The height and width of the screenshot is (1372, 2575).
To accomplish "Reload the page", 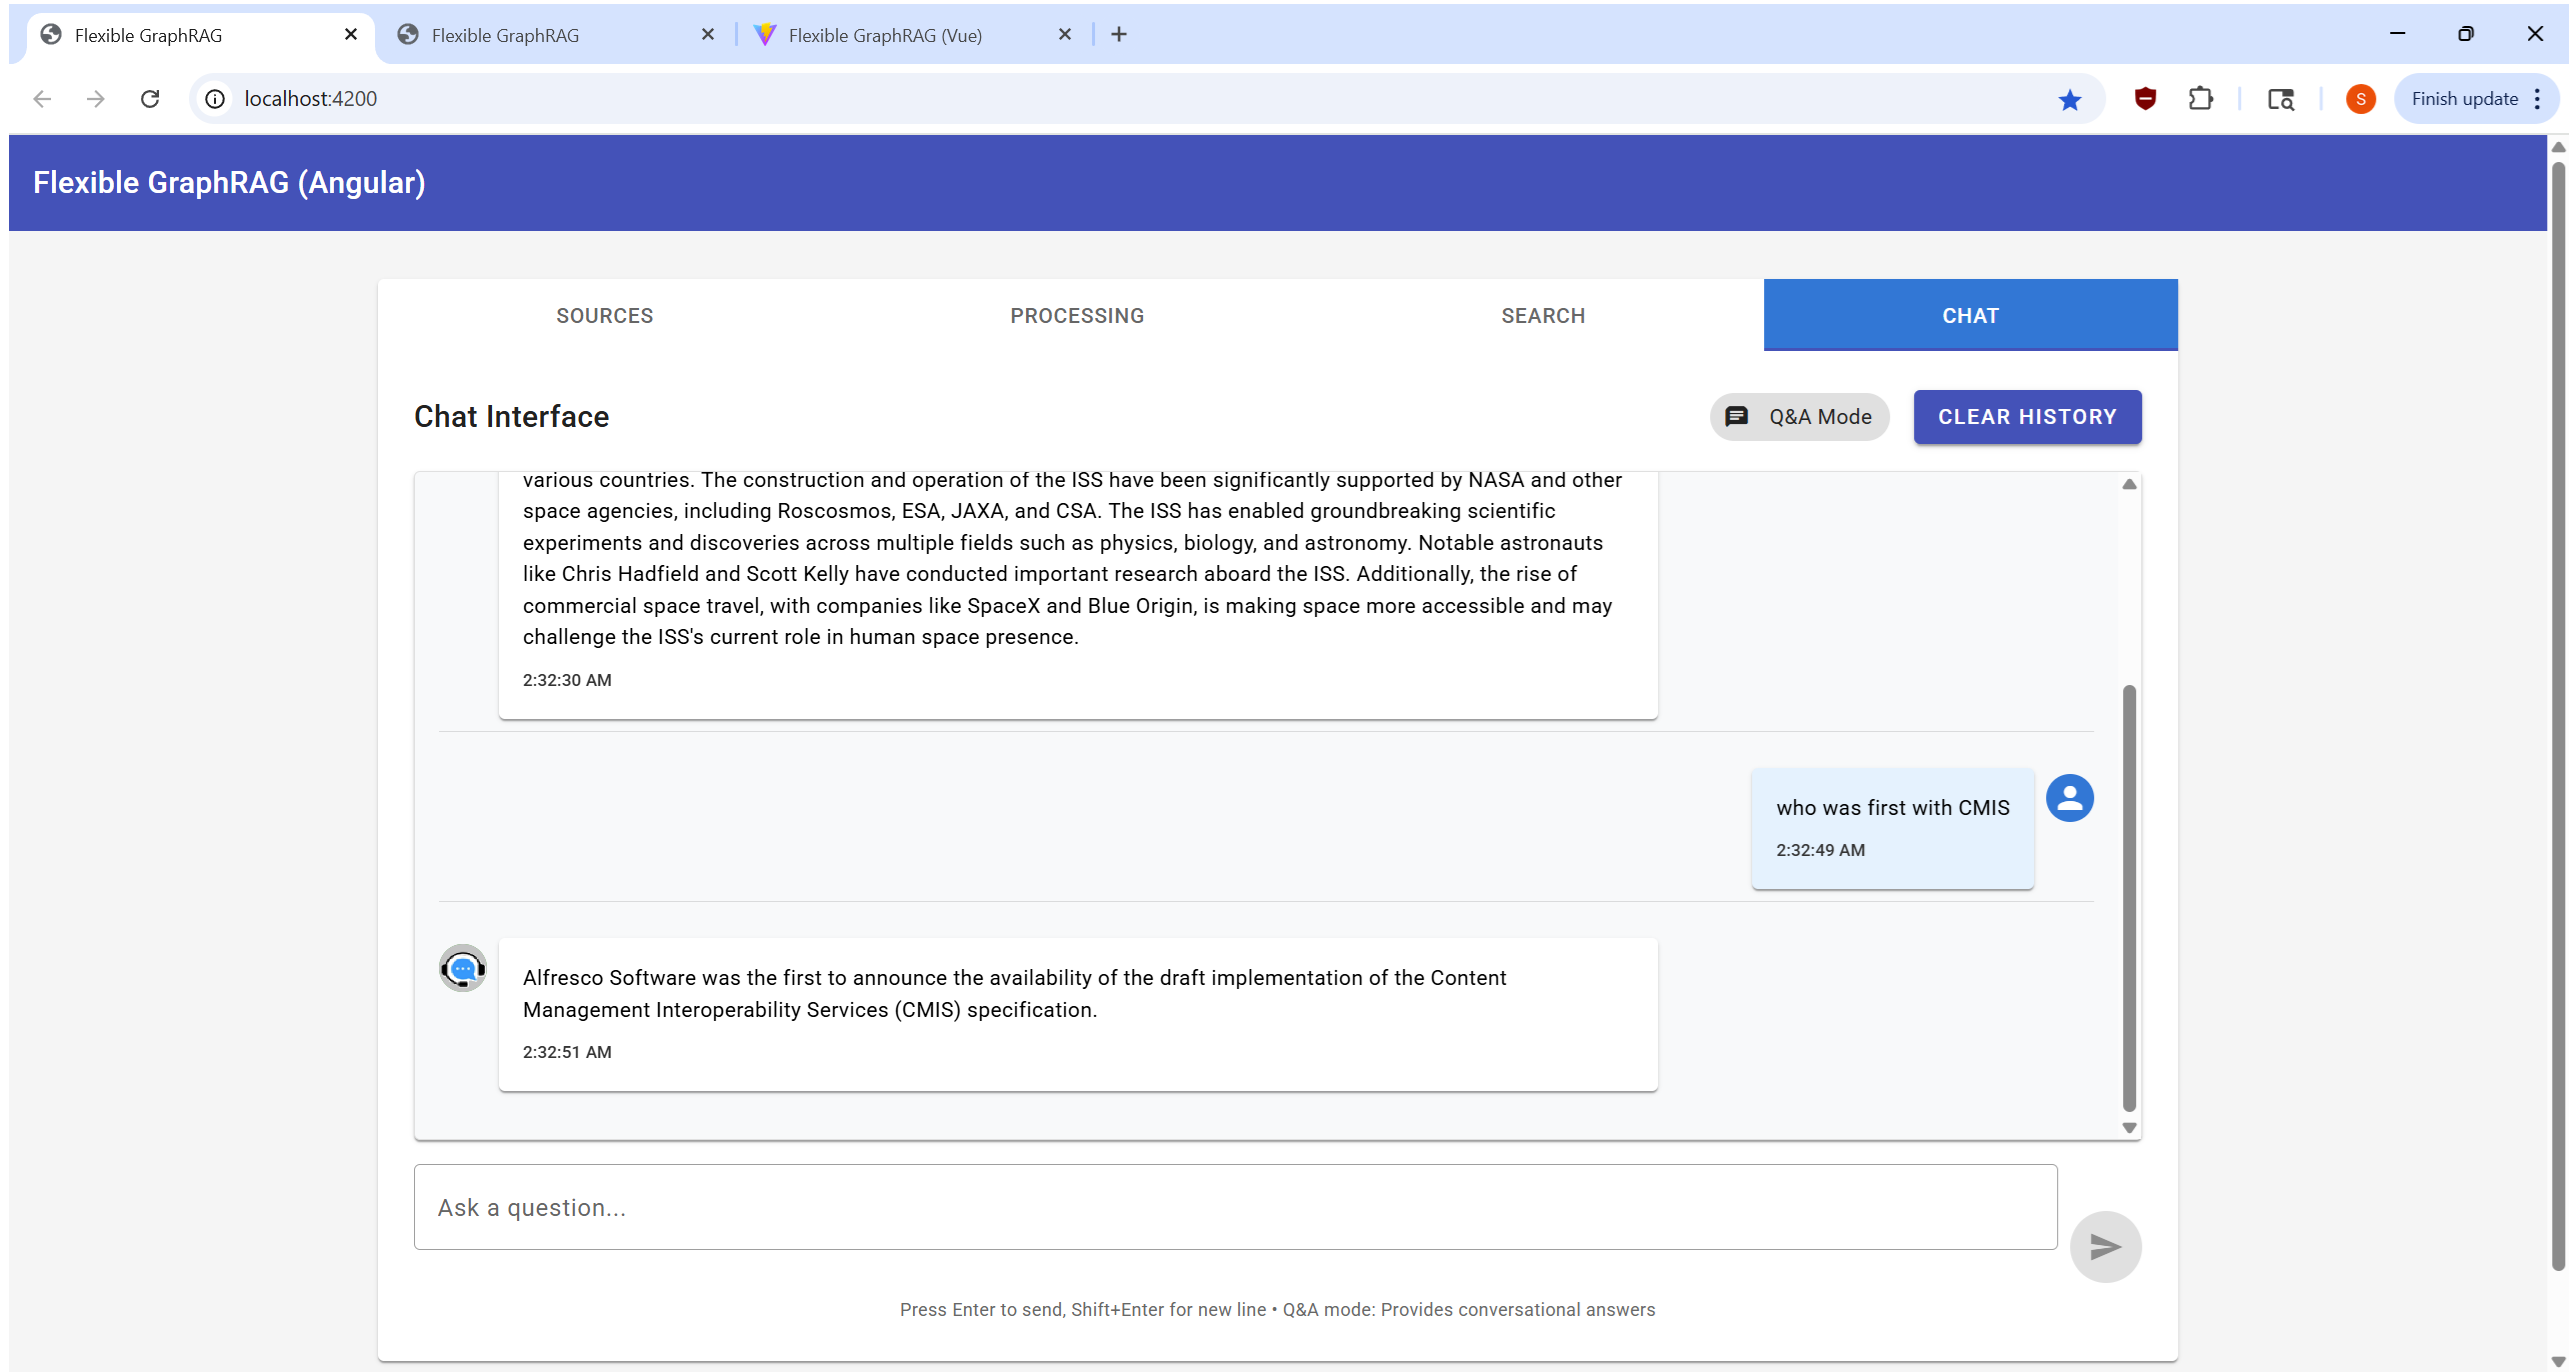I will pyautogui.click(x=150, y=99).
